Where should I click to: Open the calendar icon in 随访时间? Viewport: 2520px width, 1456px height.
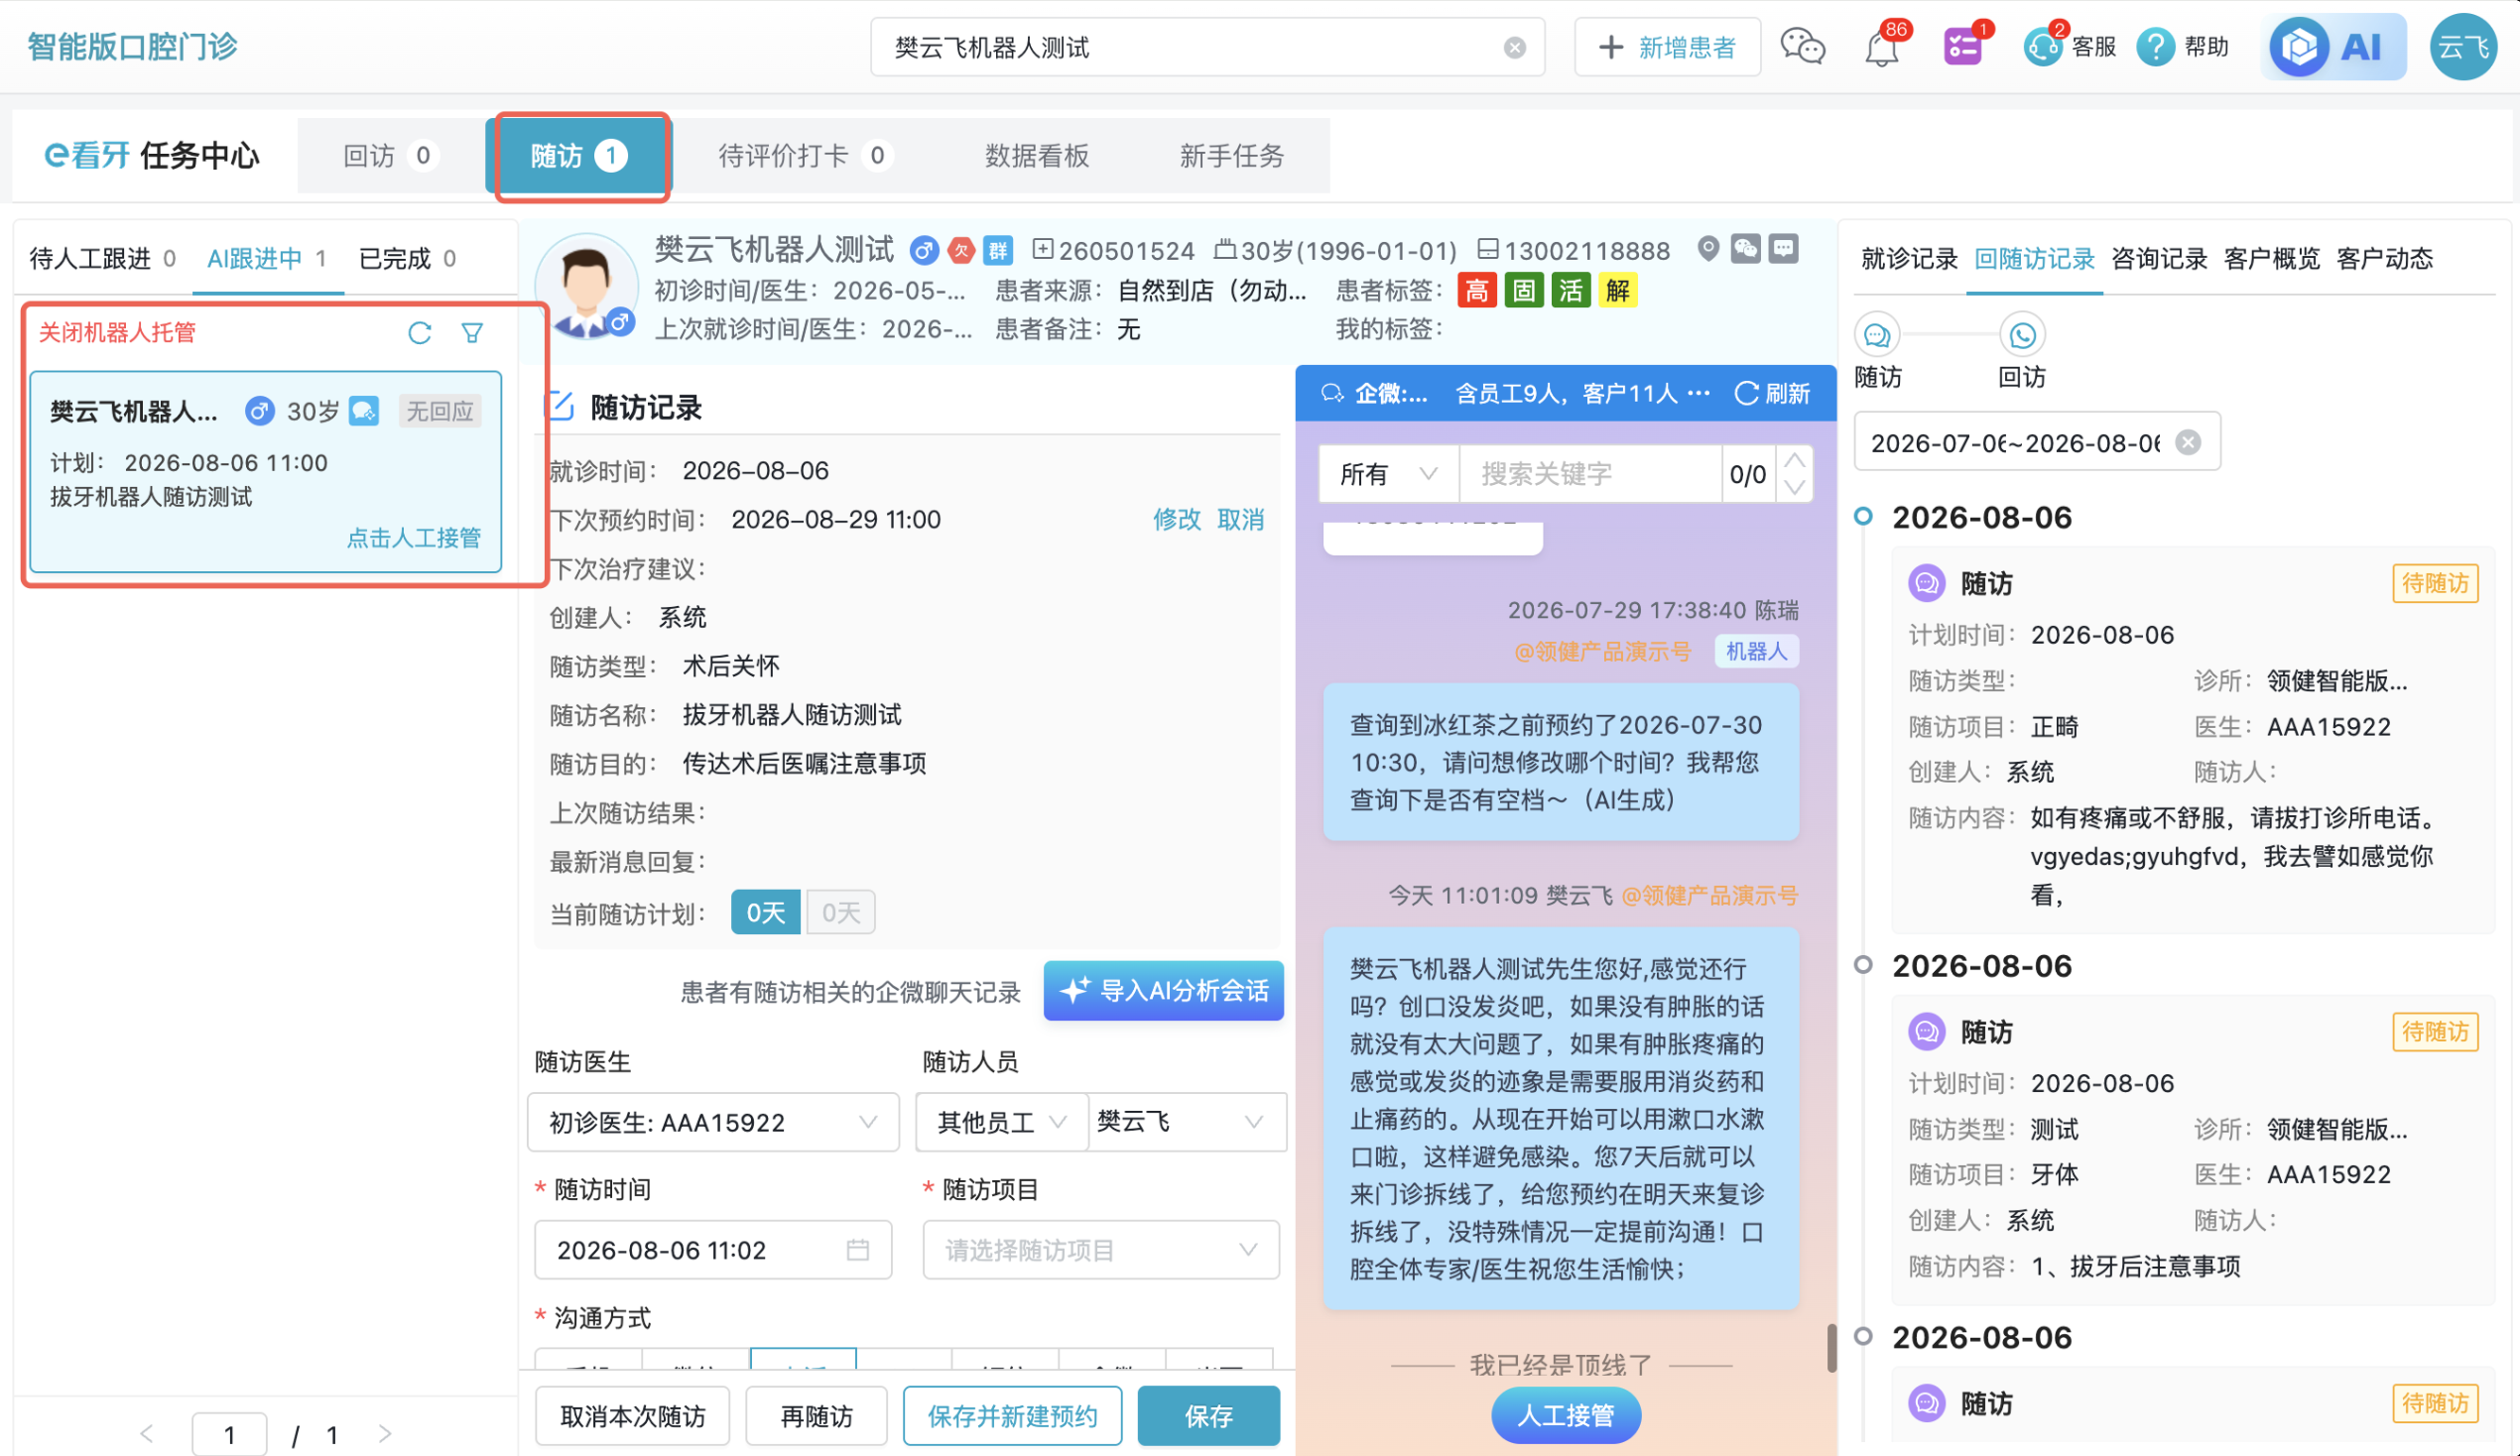[857, 1250]
